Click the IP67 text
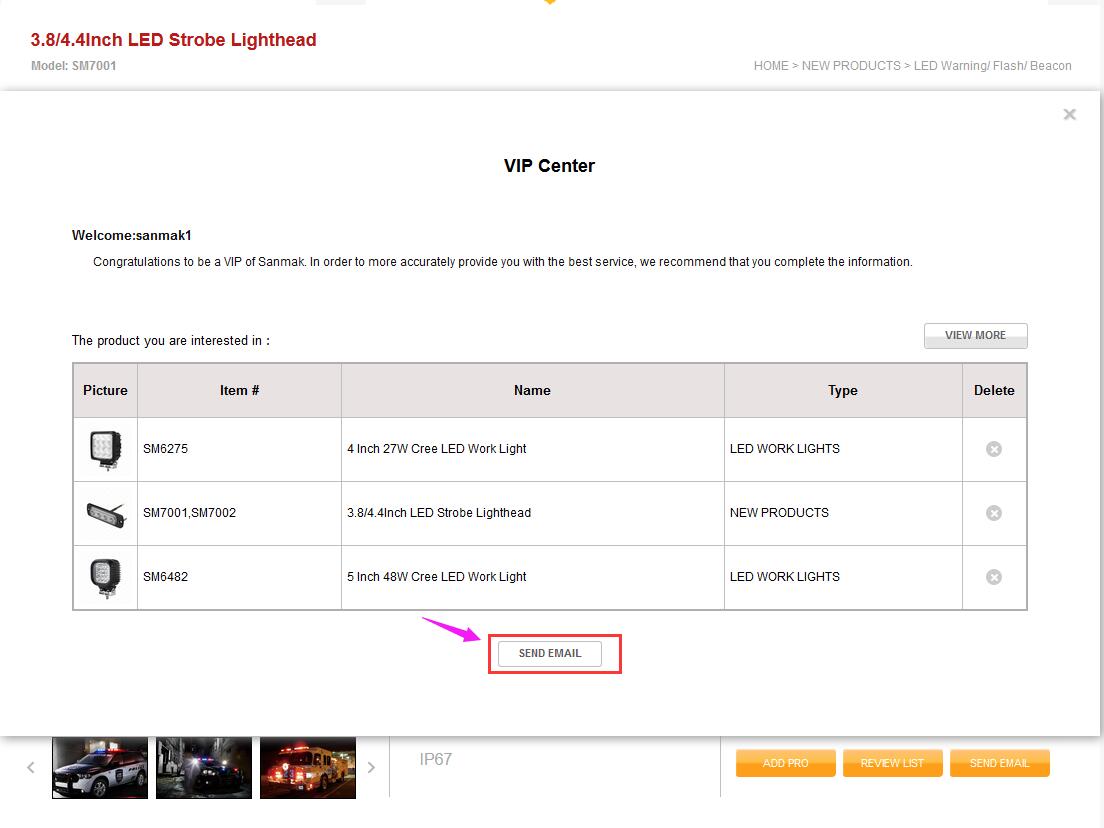Viewport: 1104px width, 828px height. click(x=436, y=759)
